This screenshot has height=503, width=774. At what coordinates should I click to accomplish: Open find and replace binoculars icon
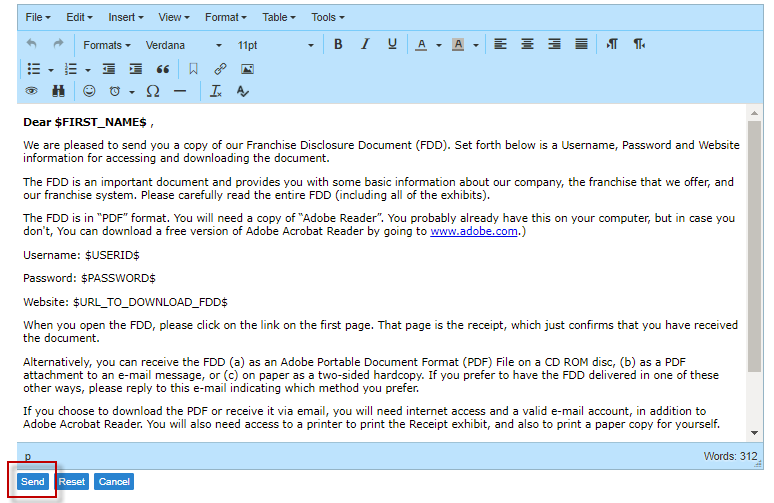(x=58, y=91)
